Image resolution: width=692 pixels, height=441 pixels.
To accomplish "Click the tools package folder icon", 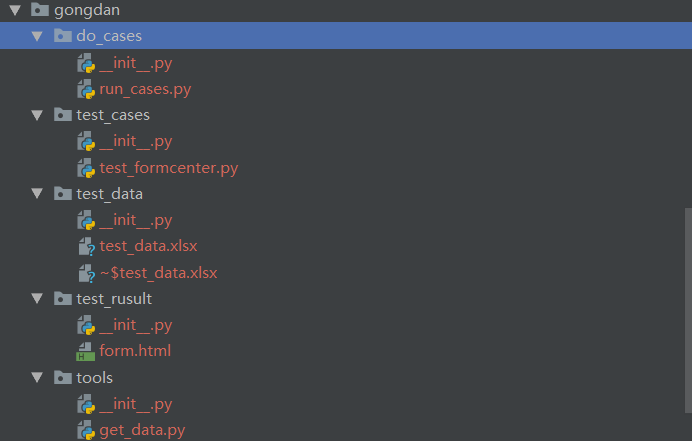I will point(62,378).
